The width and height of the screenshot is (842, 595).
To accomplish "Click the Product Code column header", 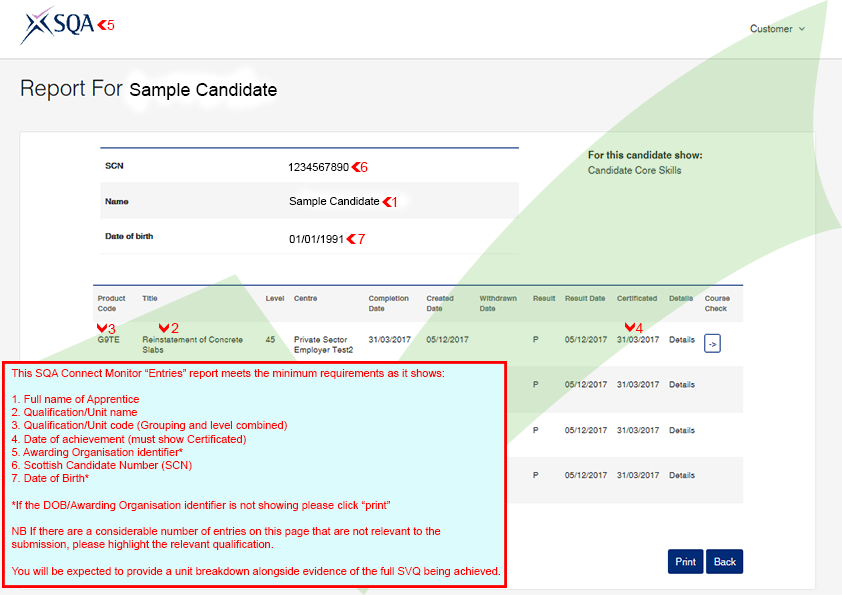I will click(111, 303).
